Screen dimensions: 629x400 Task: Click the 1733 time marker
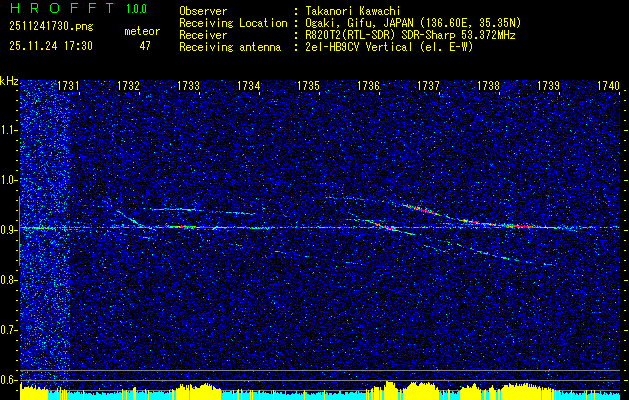tap(189, 86)
